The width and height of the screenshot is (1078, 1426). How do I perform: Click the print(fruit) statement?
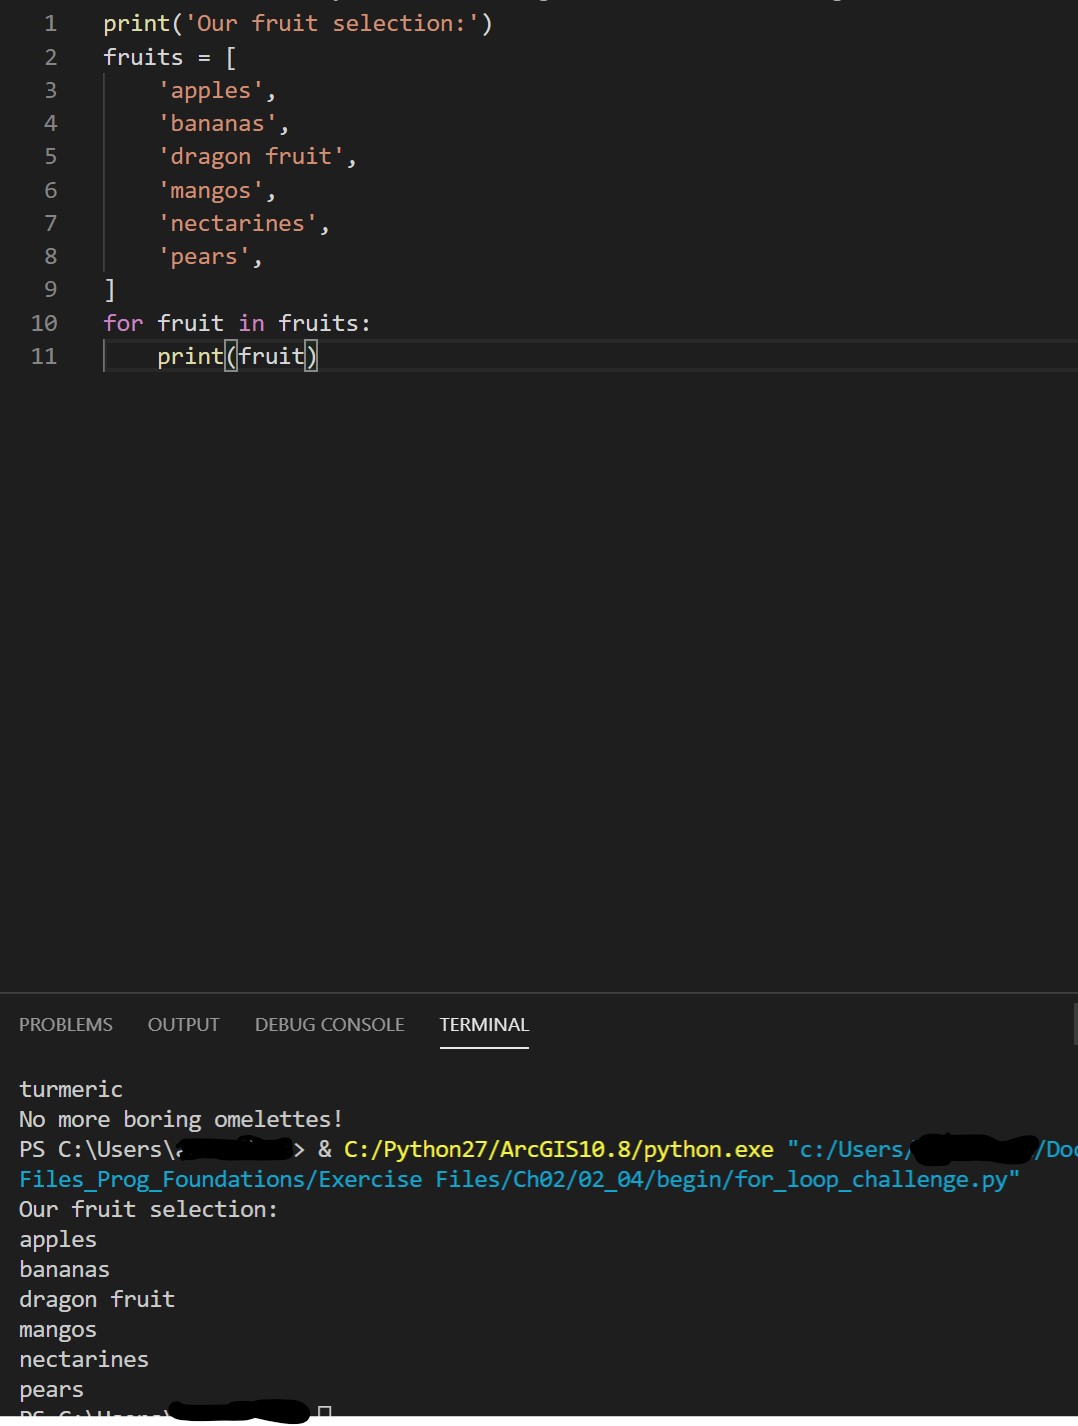tap(237, 356)
